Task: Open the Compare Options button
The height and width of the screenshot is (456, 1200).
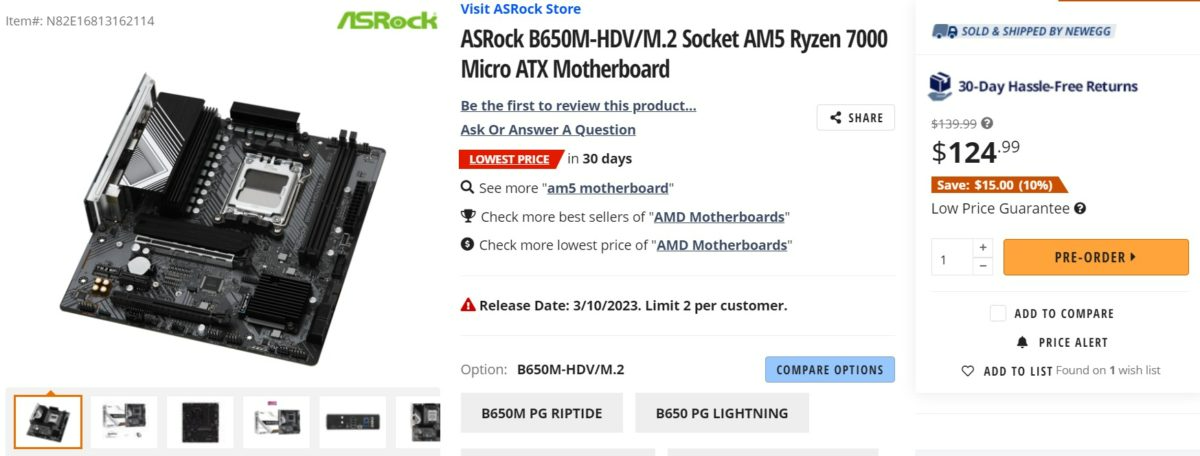Action: (x=830, y=370)
